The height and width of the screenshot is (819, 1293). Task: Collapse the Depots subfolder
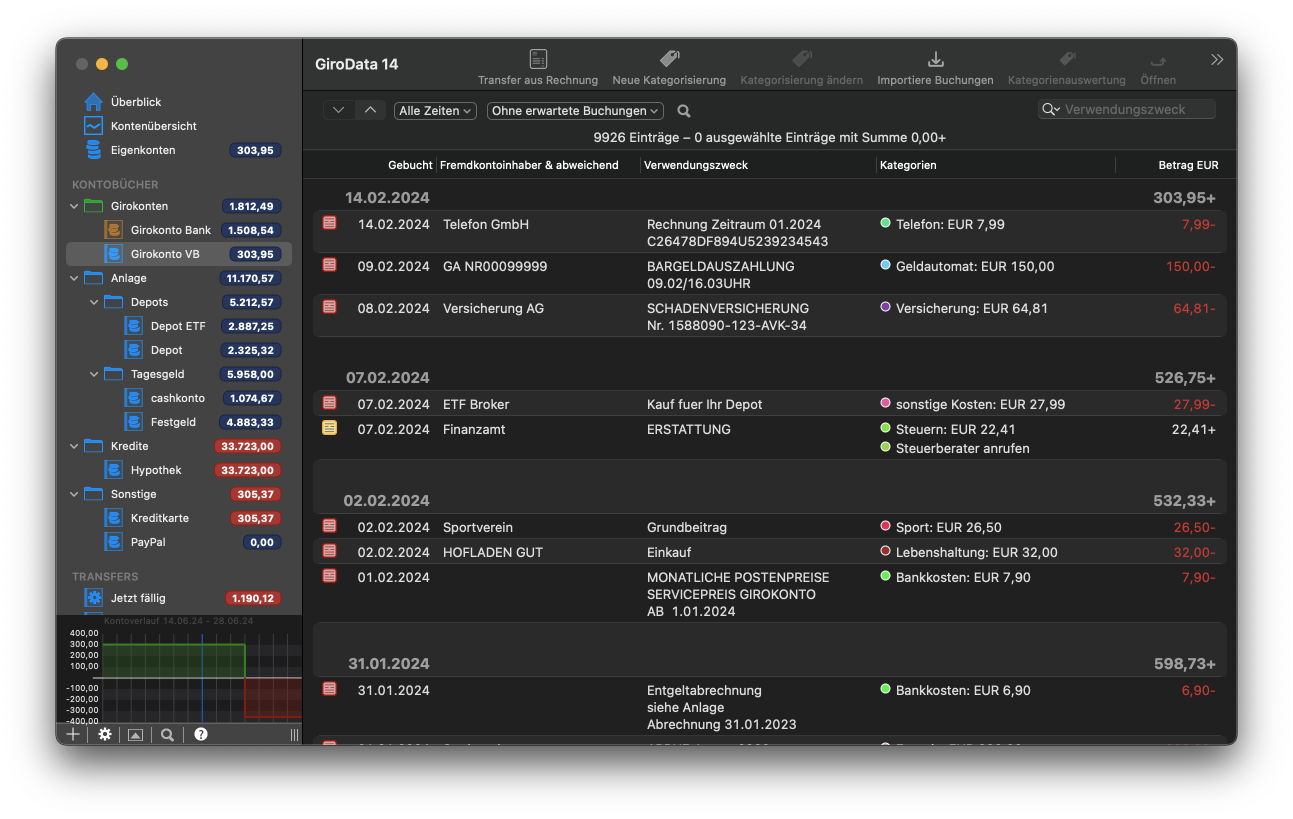tap(94, 302)
